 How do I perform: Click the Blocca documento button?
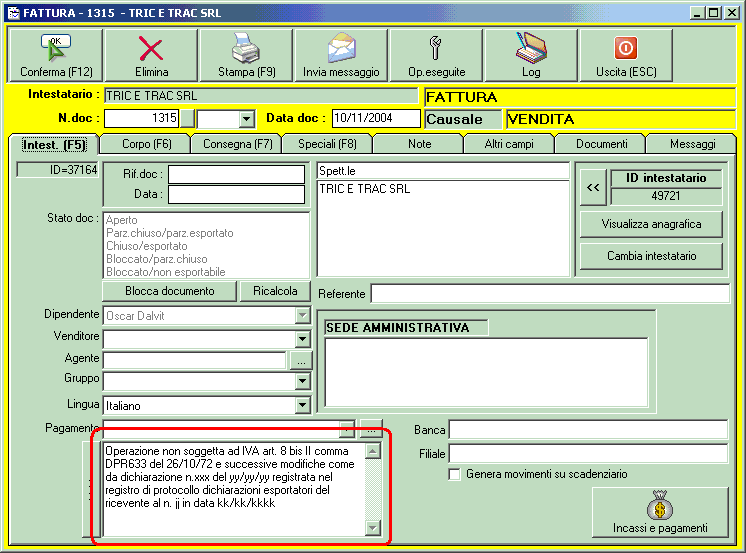169,291
